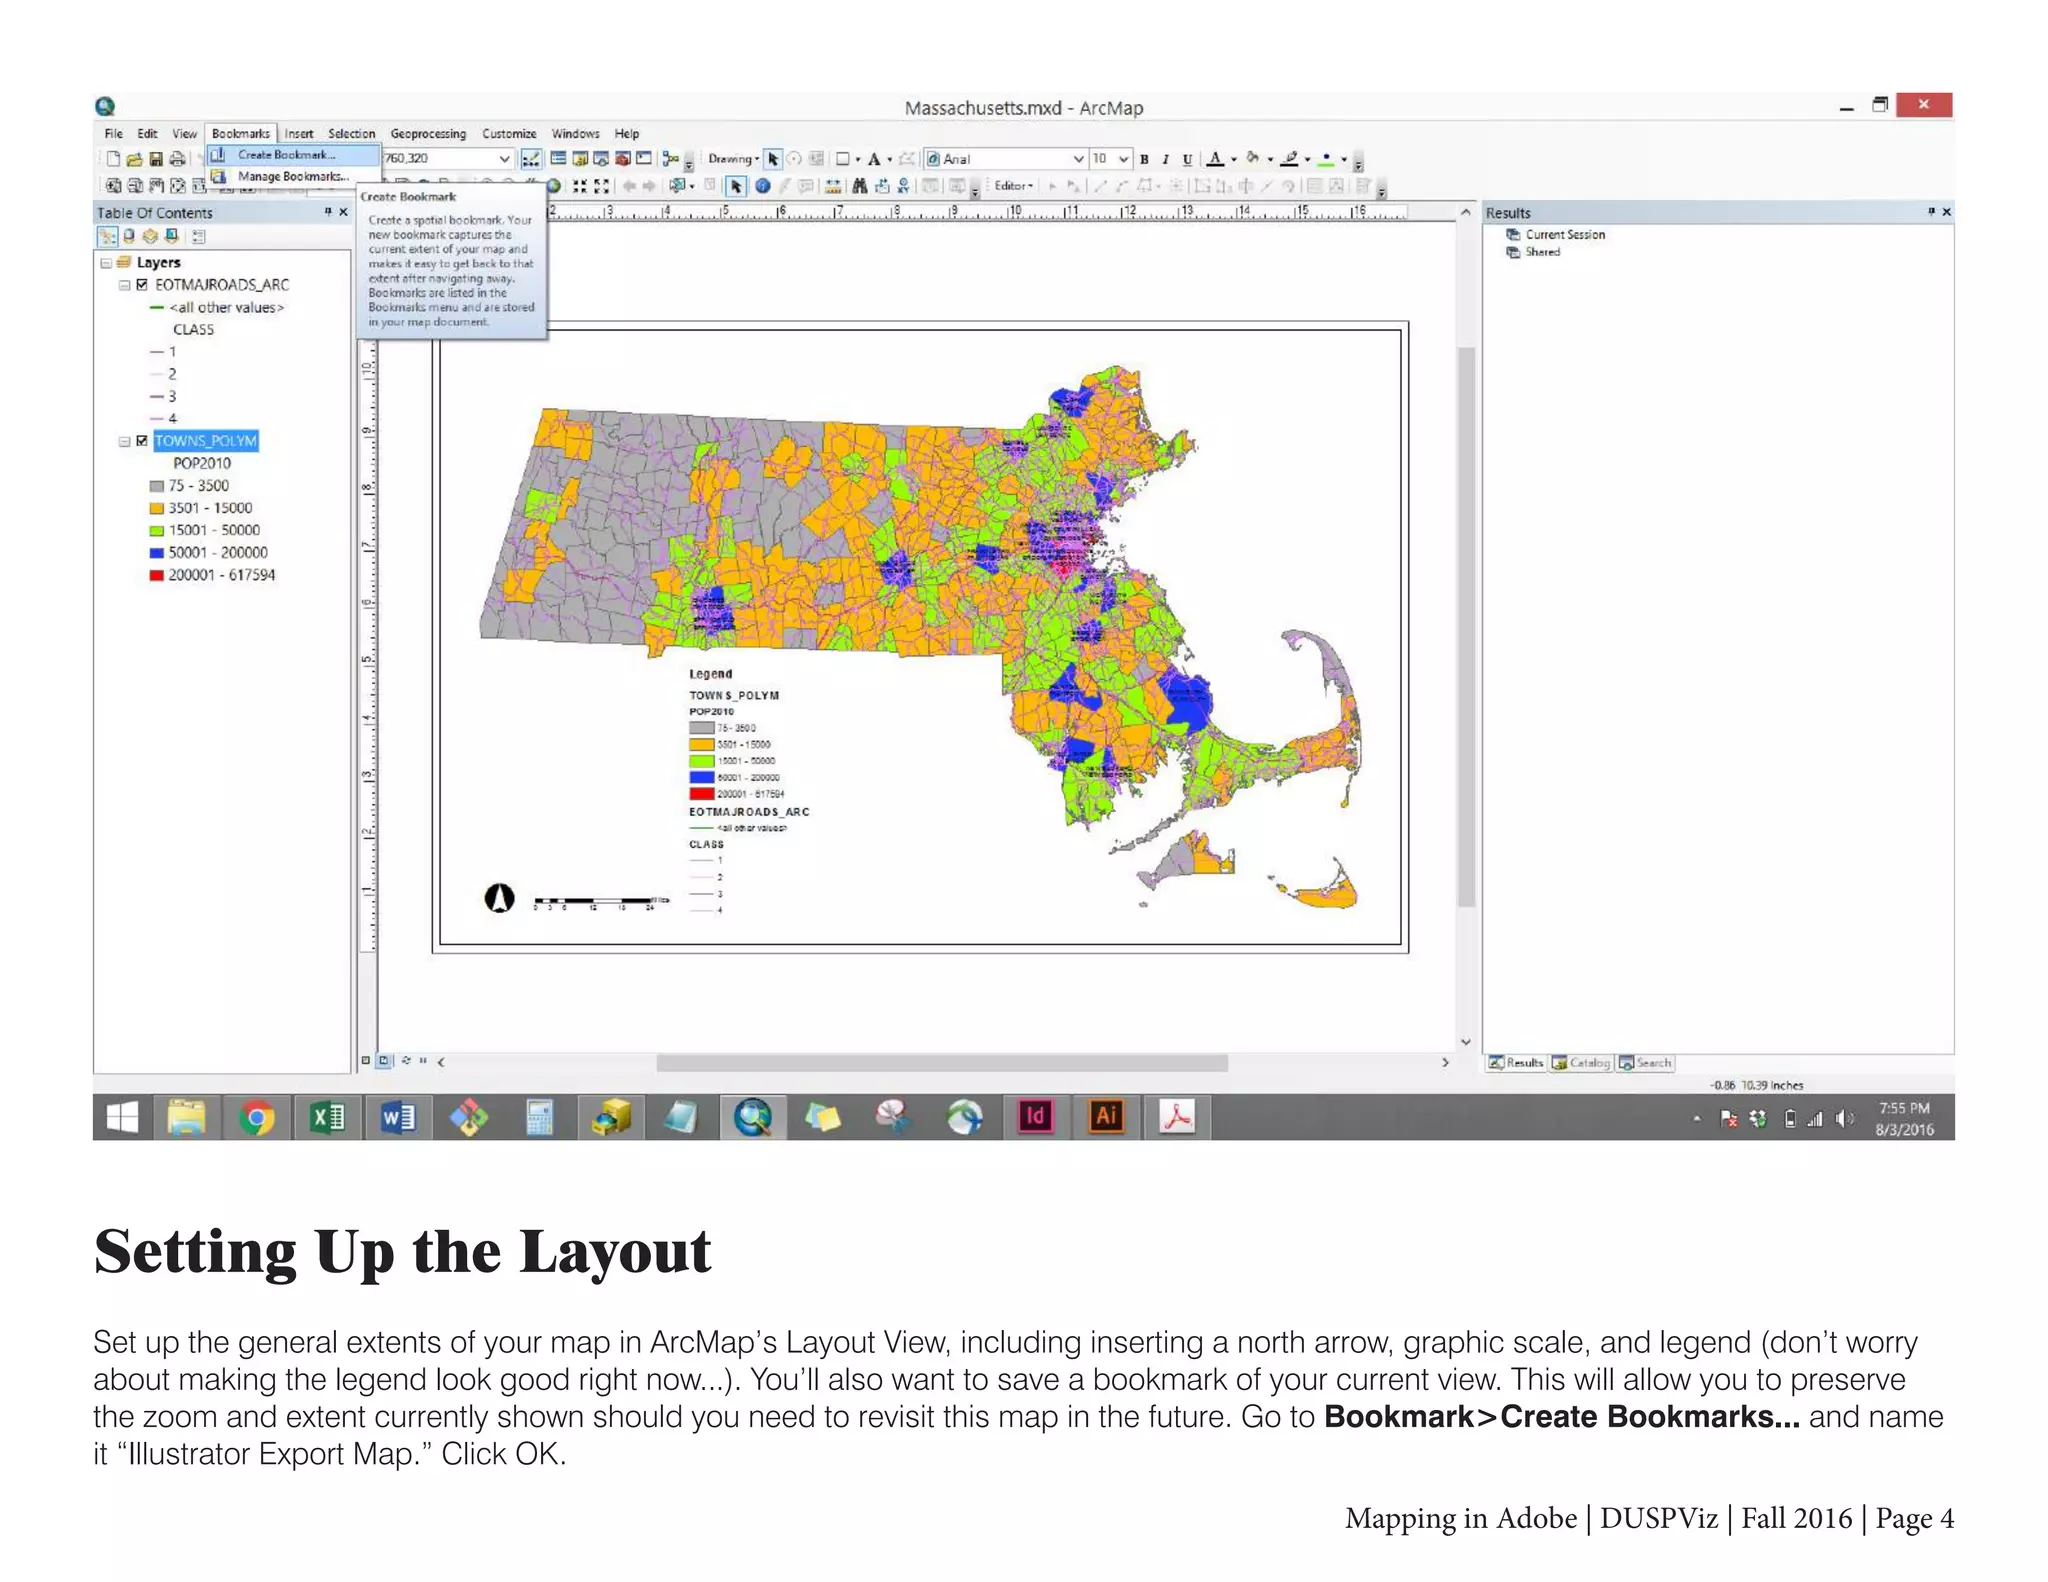Click List By Visibility icon
2048x1582 pixels.
pyautogui.click(x=150, y=237)
